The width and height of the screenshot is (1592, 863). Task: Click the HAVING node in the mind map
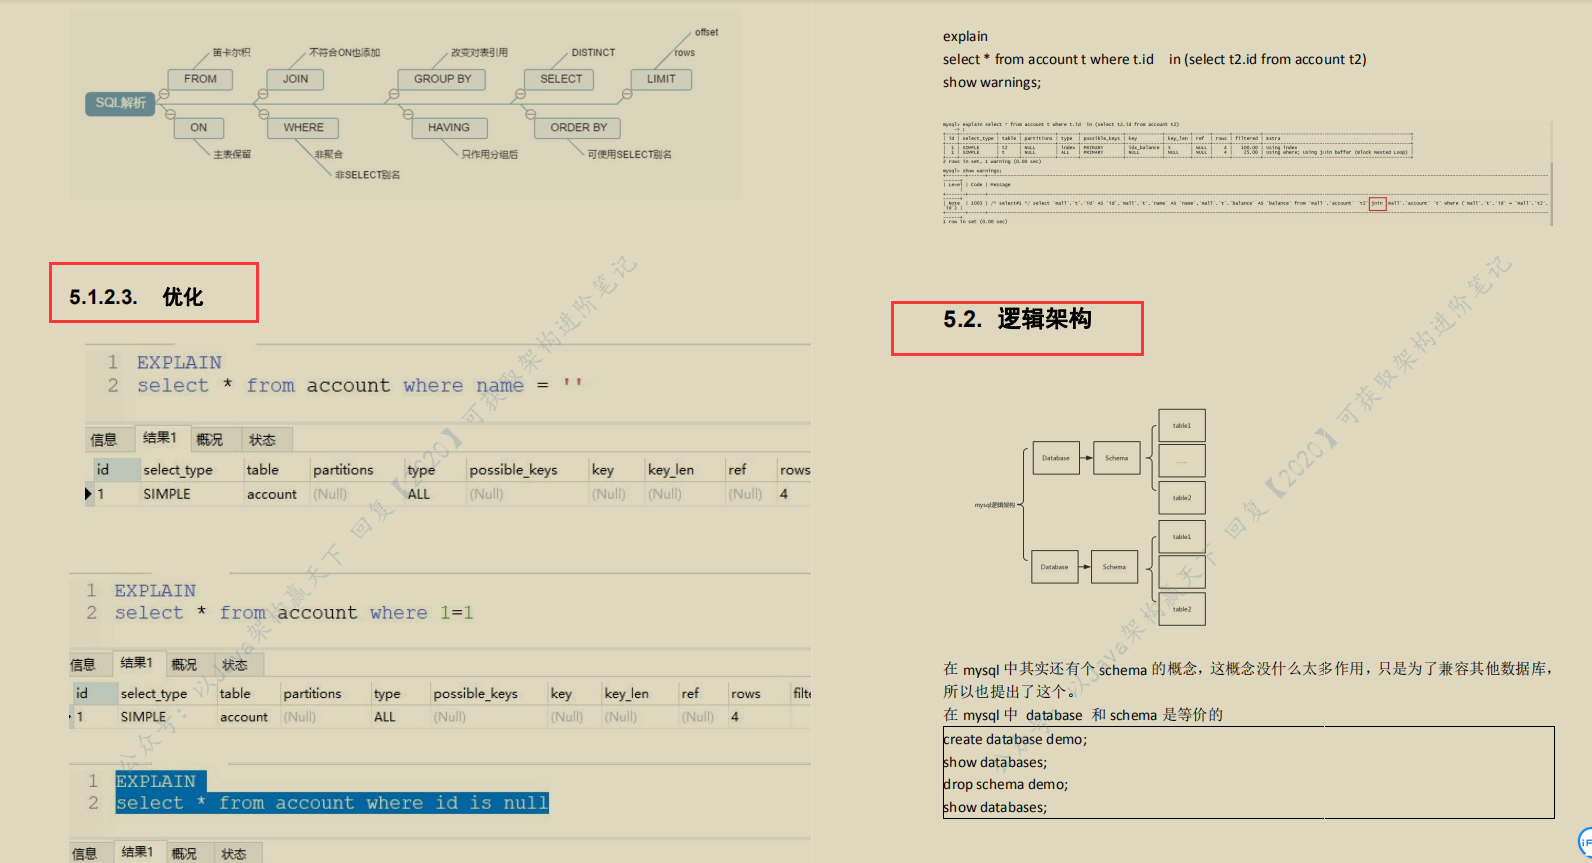pyautogui.click(x=449, y=128)
